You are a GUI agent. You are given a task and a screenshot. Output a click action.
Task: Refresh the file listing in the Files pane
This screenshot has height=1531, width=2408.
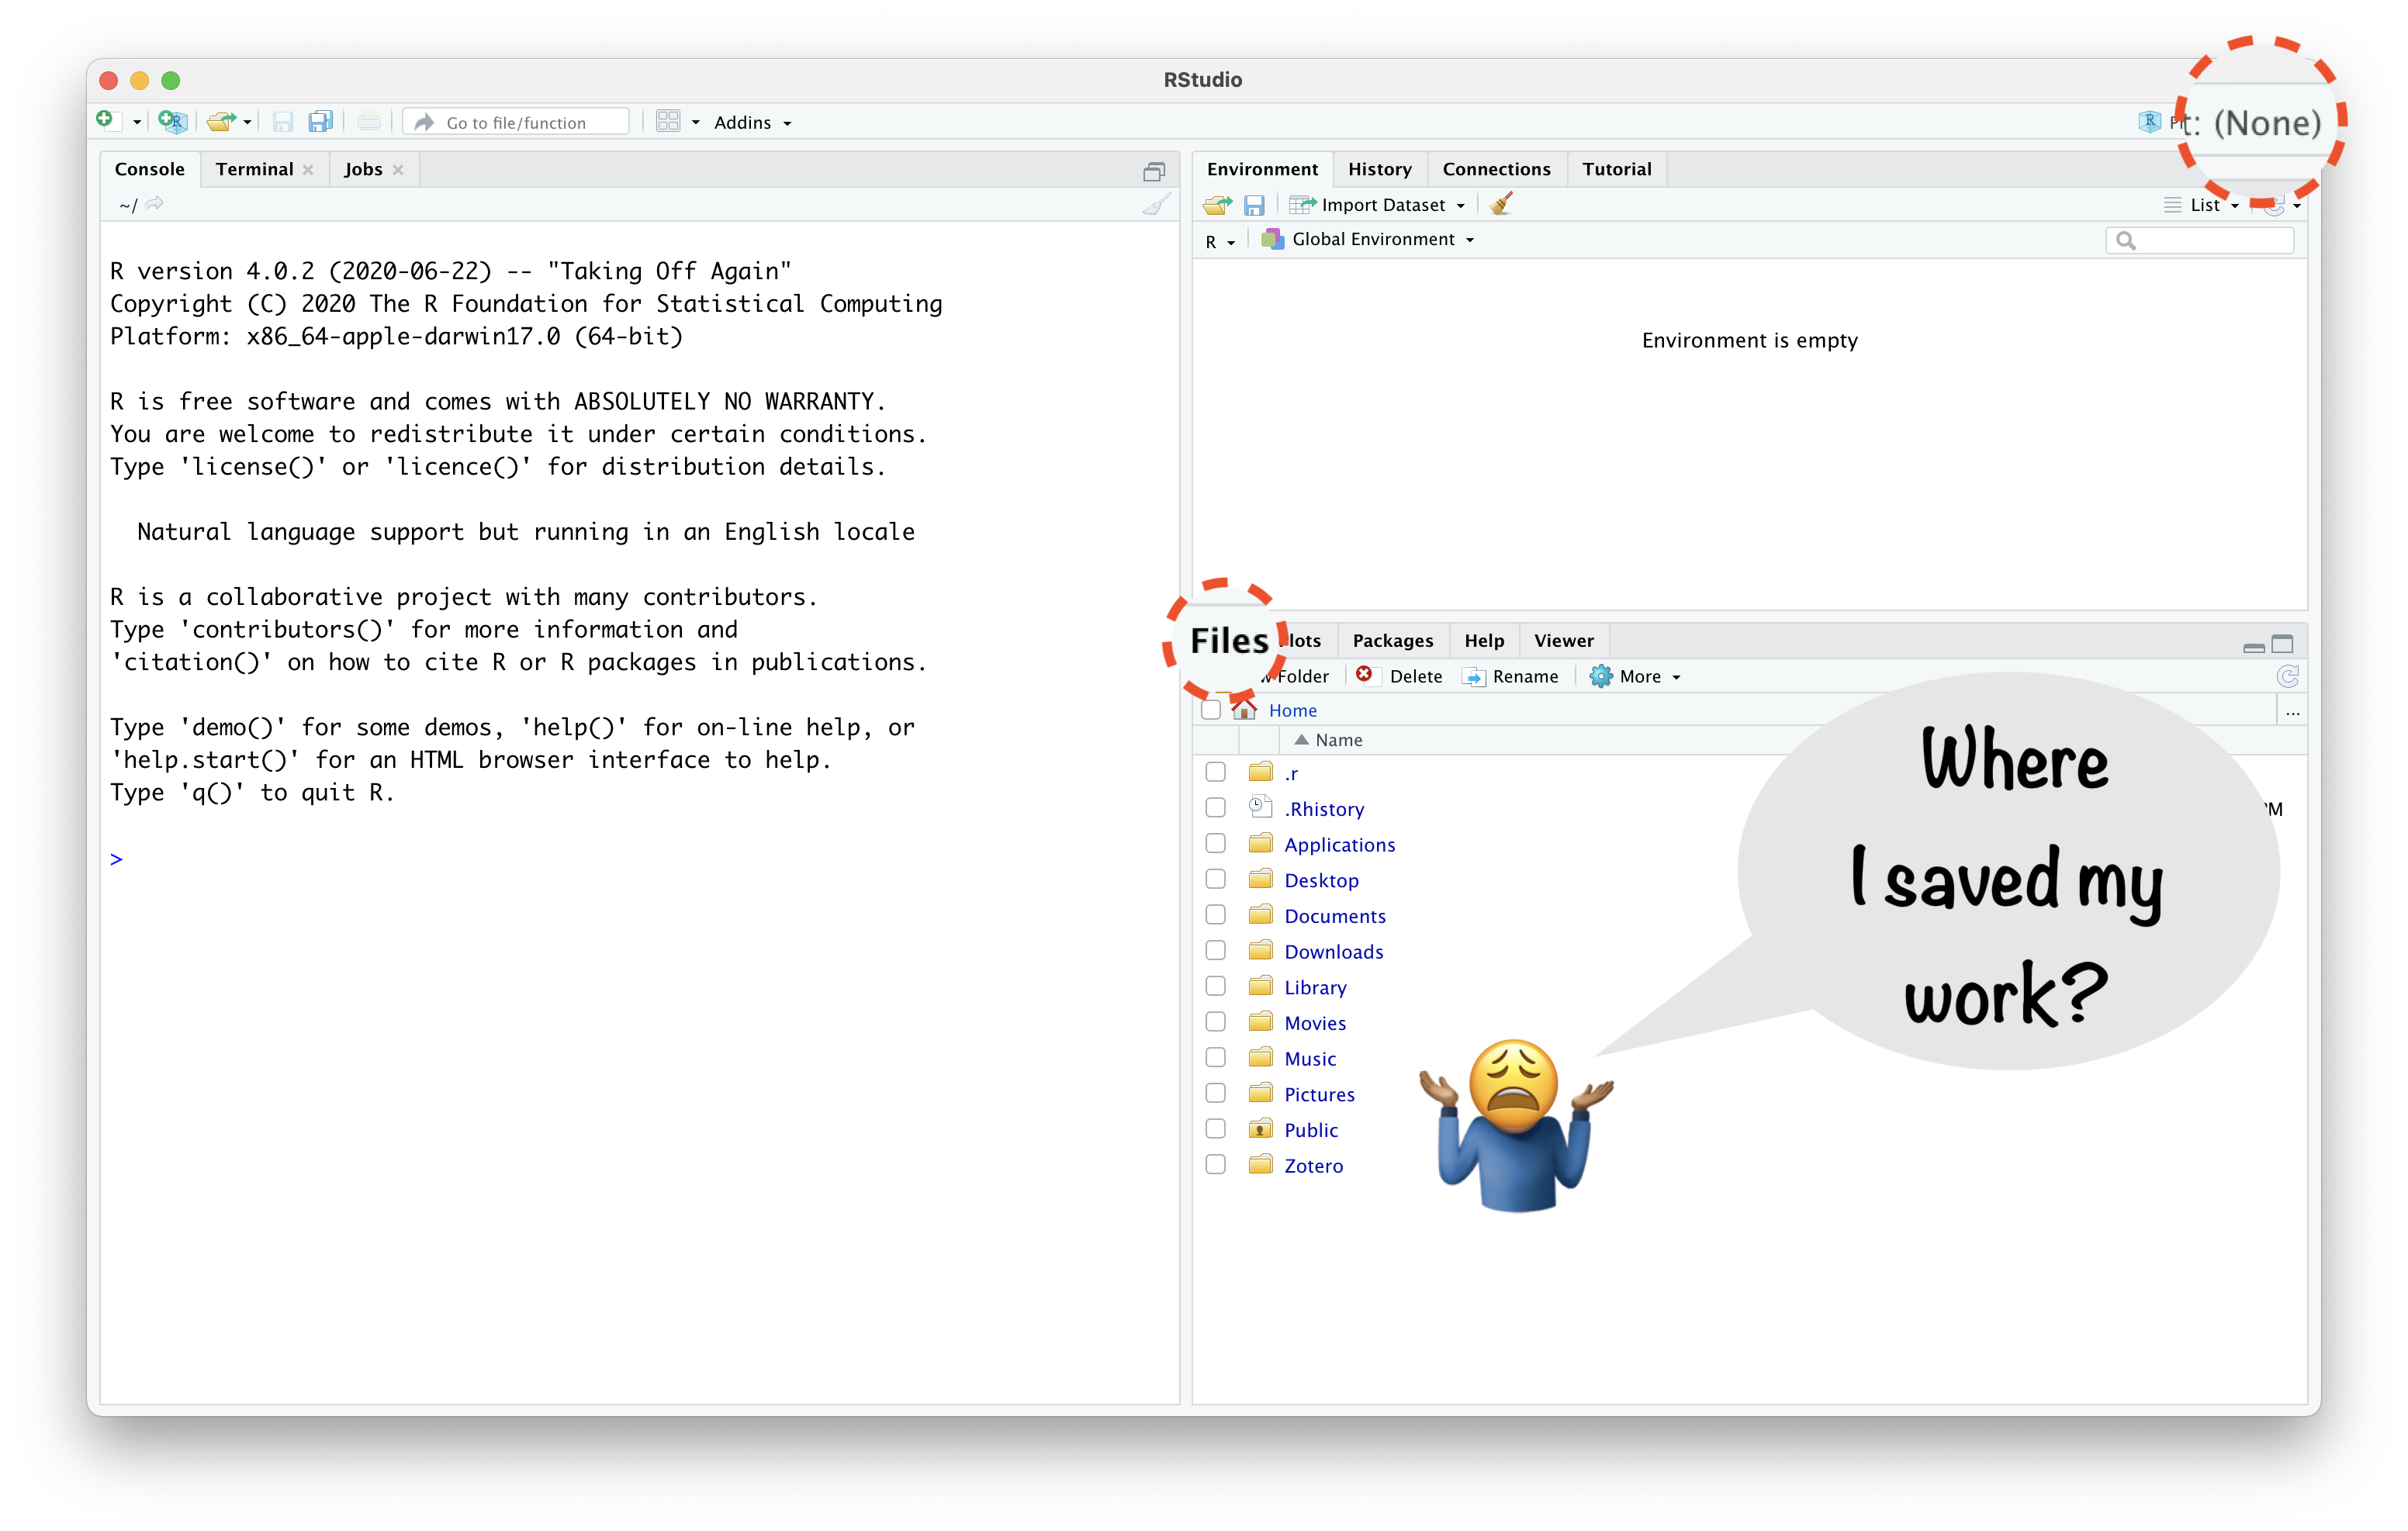(x=2287, y=677)
